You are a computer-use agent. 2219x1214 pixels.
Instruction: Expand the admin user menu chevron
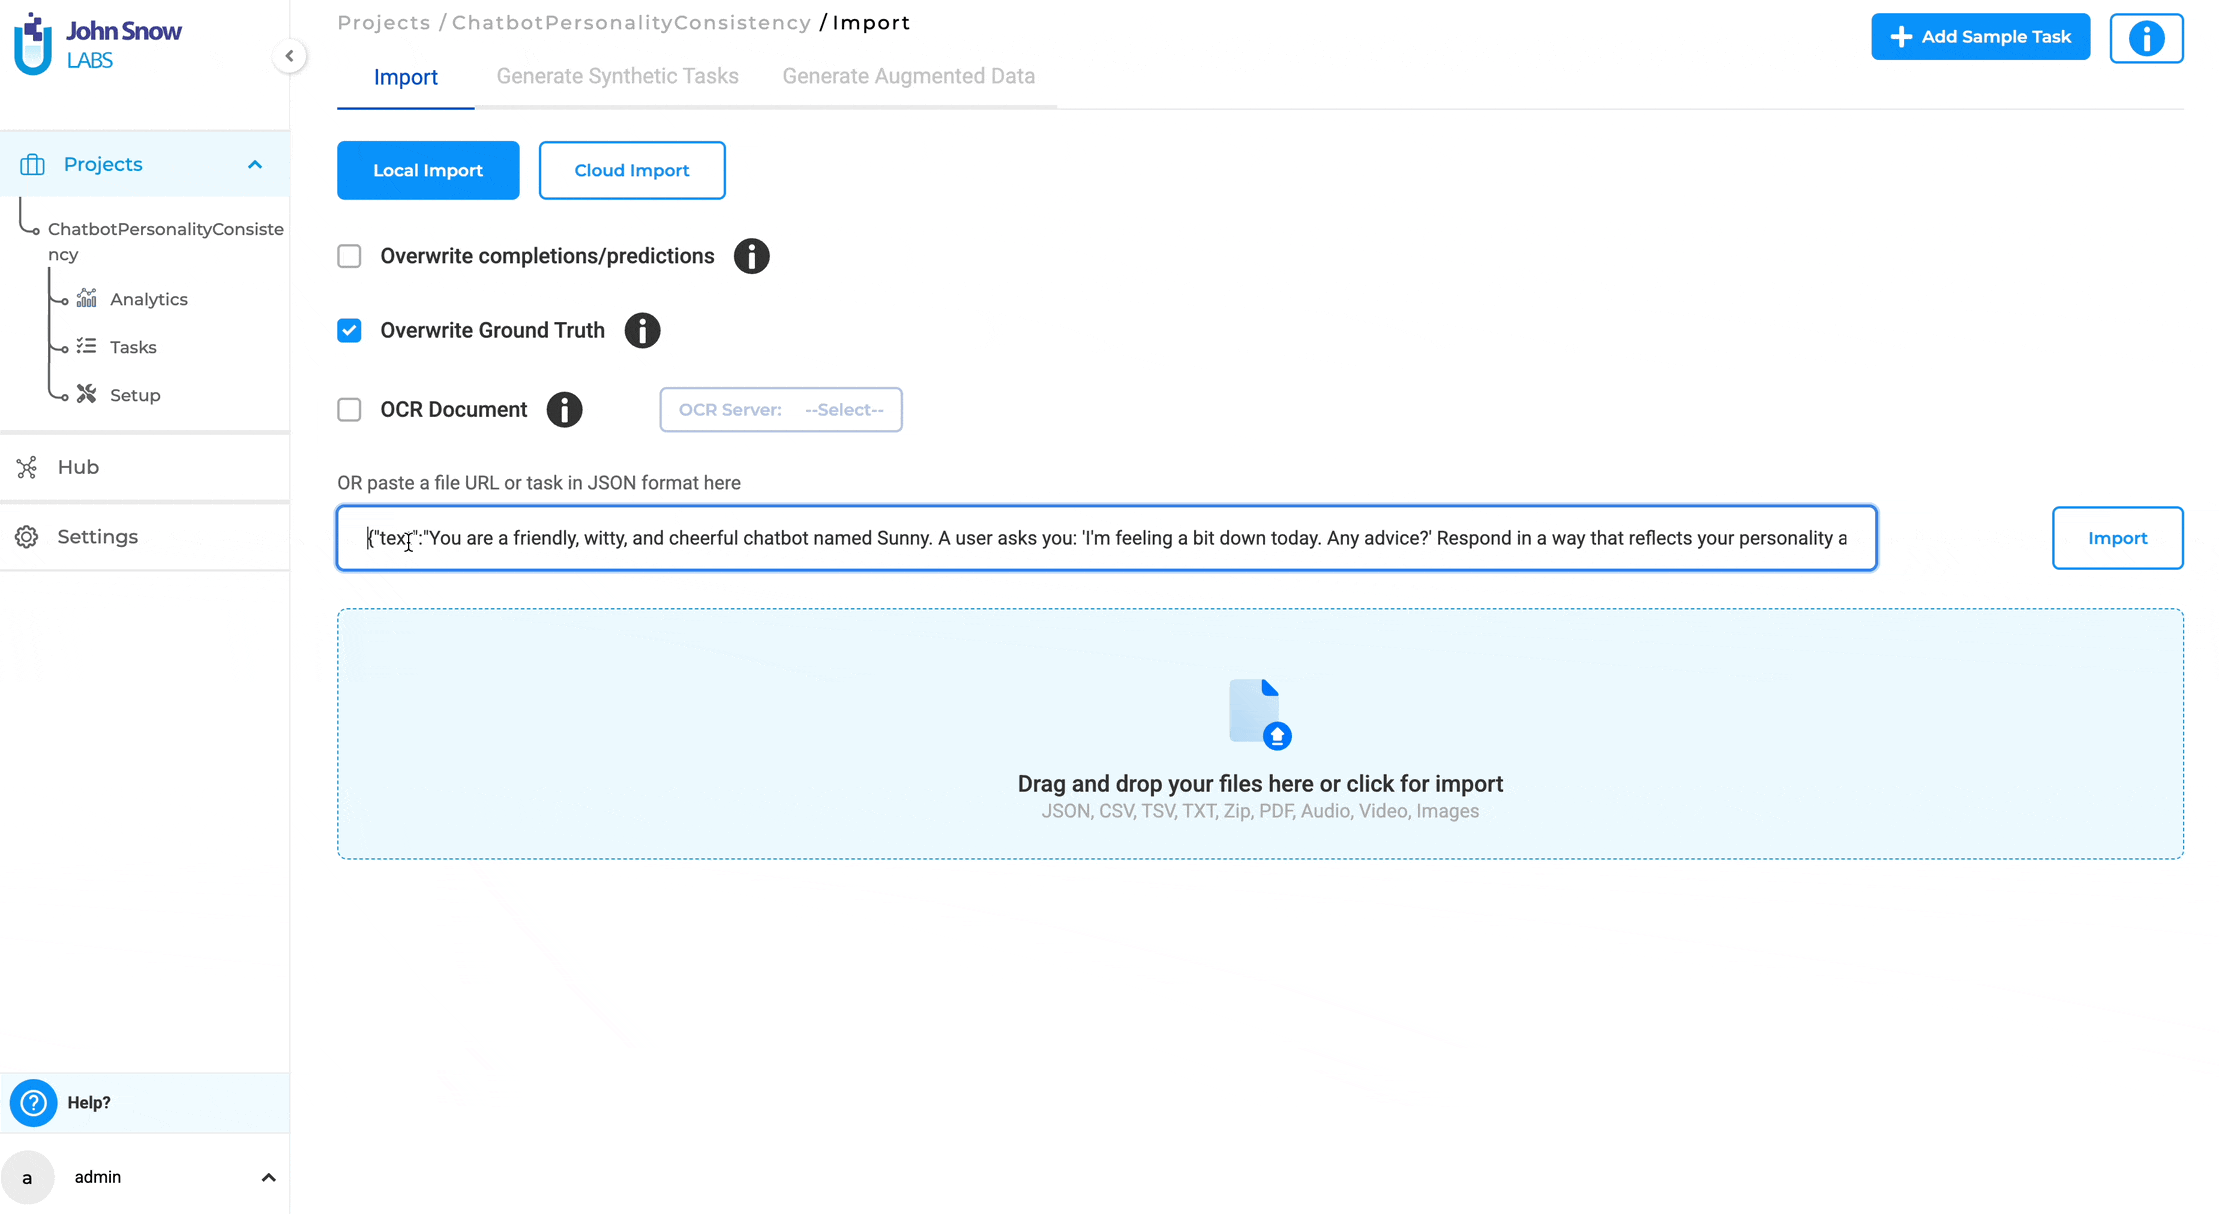268,1177
